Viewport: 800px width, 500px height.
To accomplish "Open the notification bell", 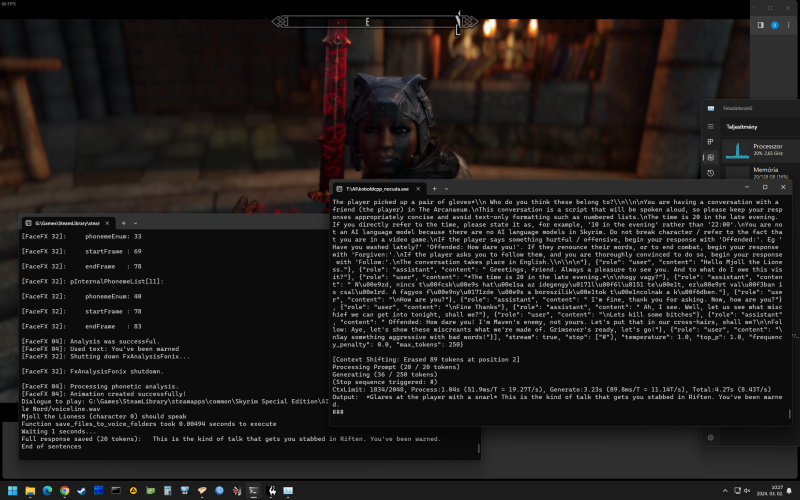I will point(789,491).
